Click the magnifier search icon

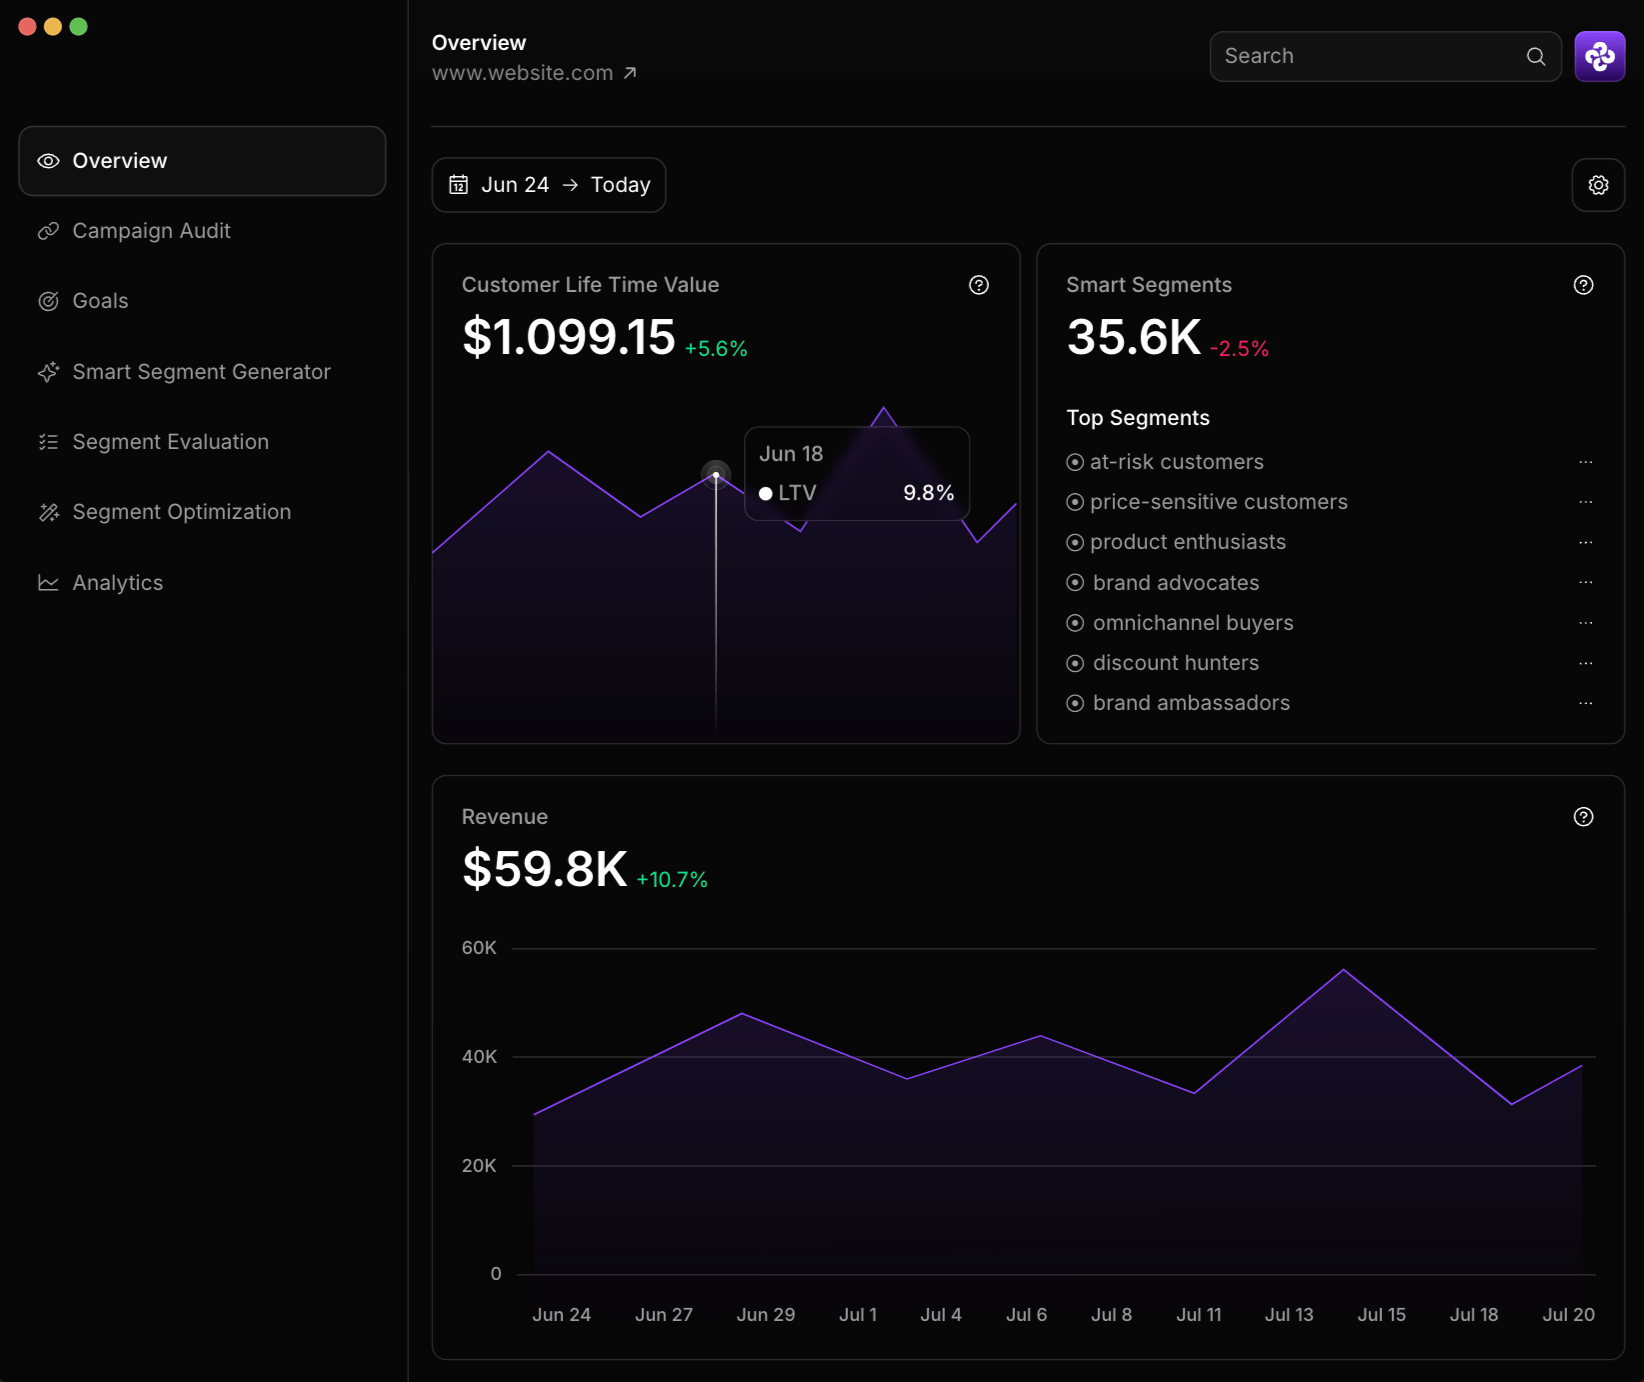[x=1536, y=56]
